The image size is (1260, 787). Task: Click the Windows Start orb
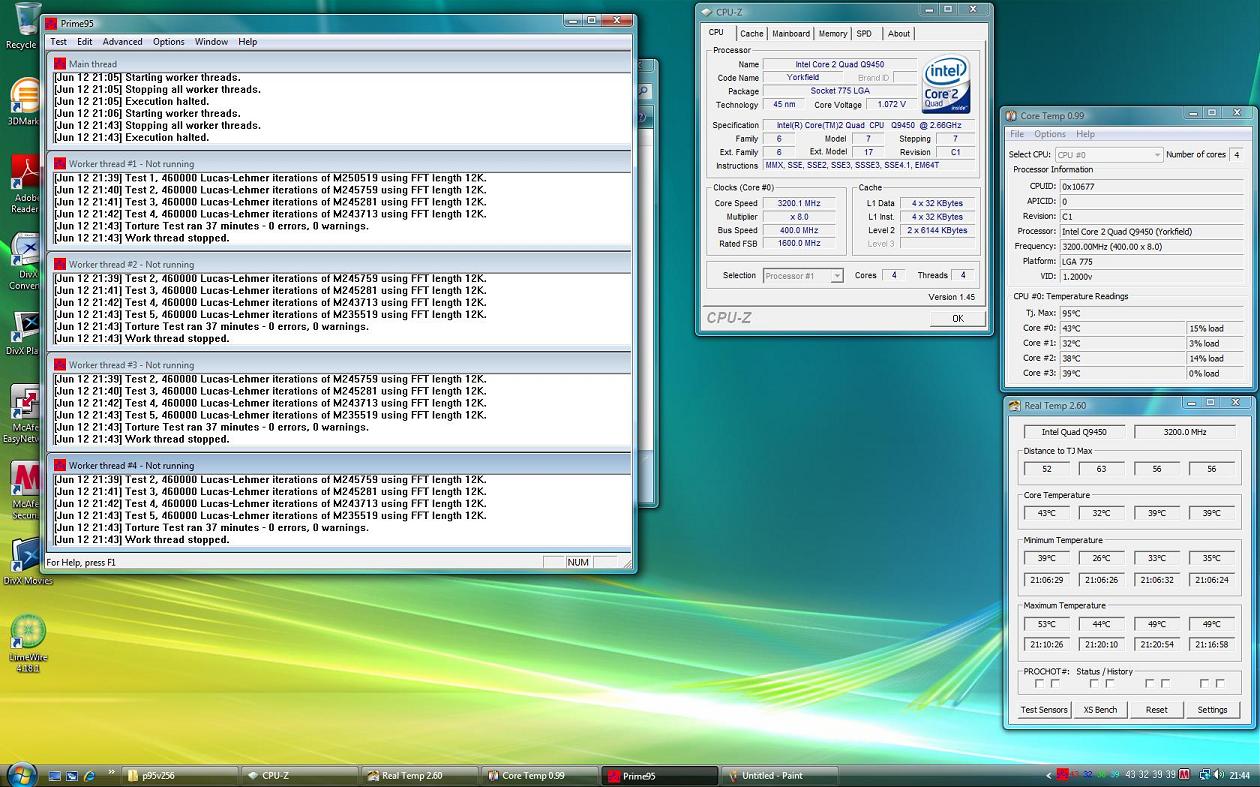click(x=20, y=774)
